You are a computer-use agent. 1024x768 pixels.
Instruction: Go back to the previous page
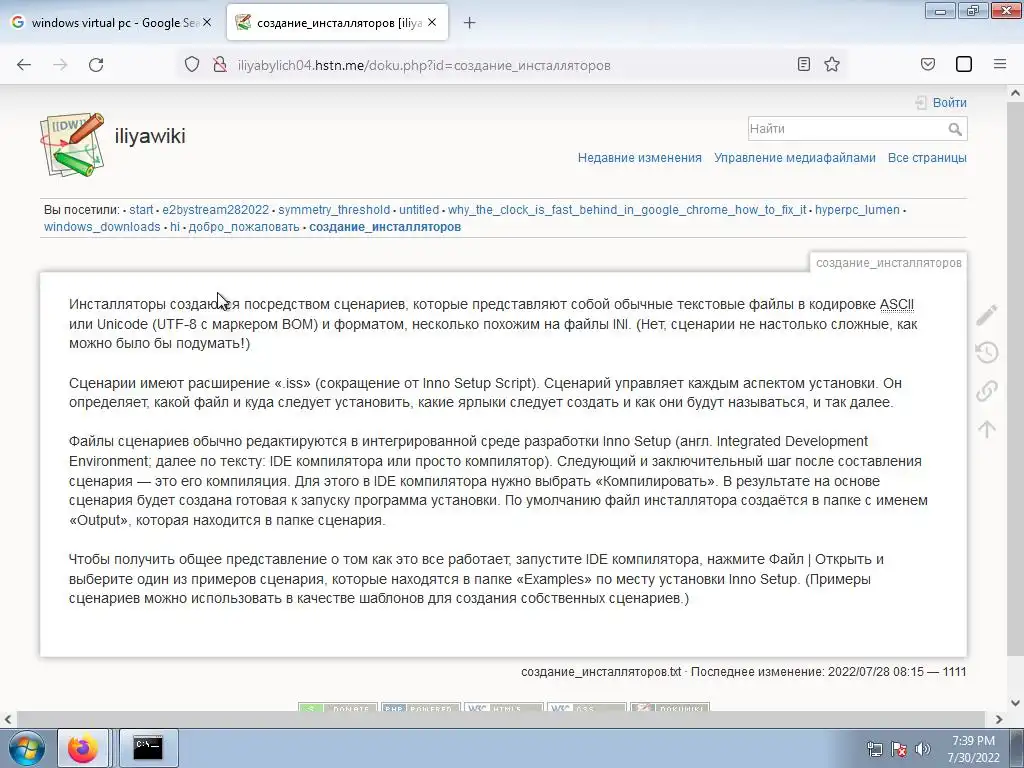[x=24, y=65]
